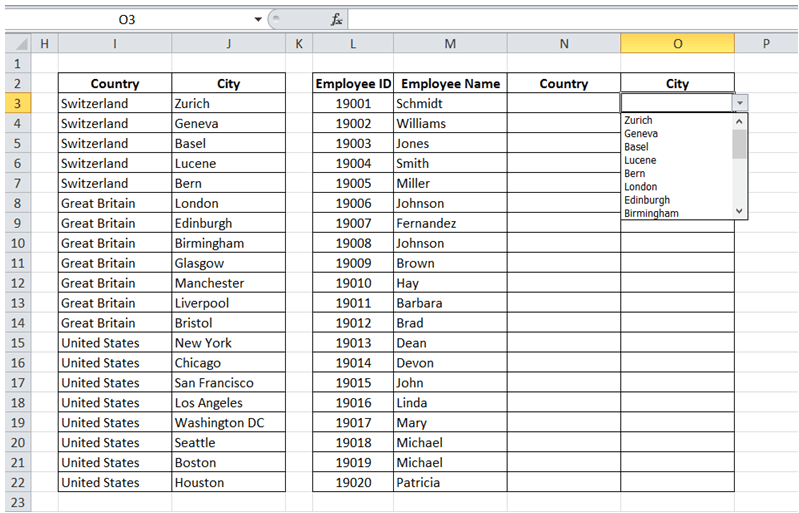
Task: Click employee ID cell 19001
Action: (353, 103)
